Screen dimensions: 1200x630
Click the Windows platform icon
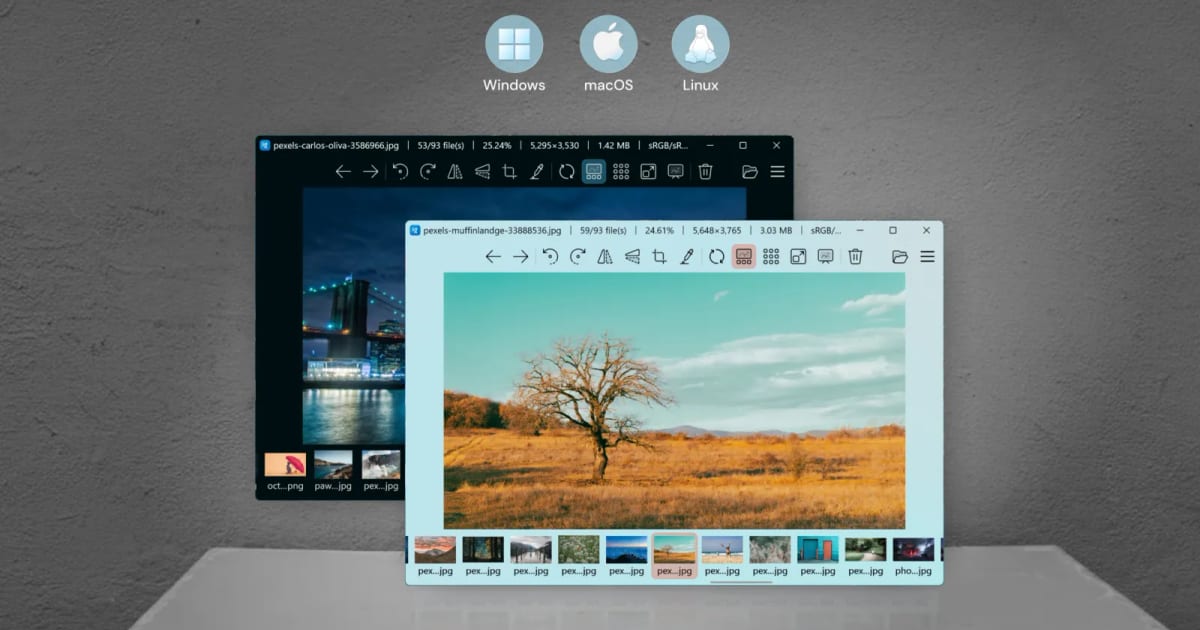click(x=514, y=44)
